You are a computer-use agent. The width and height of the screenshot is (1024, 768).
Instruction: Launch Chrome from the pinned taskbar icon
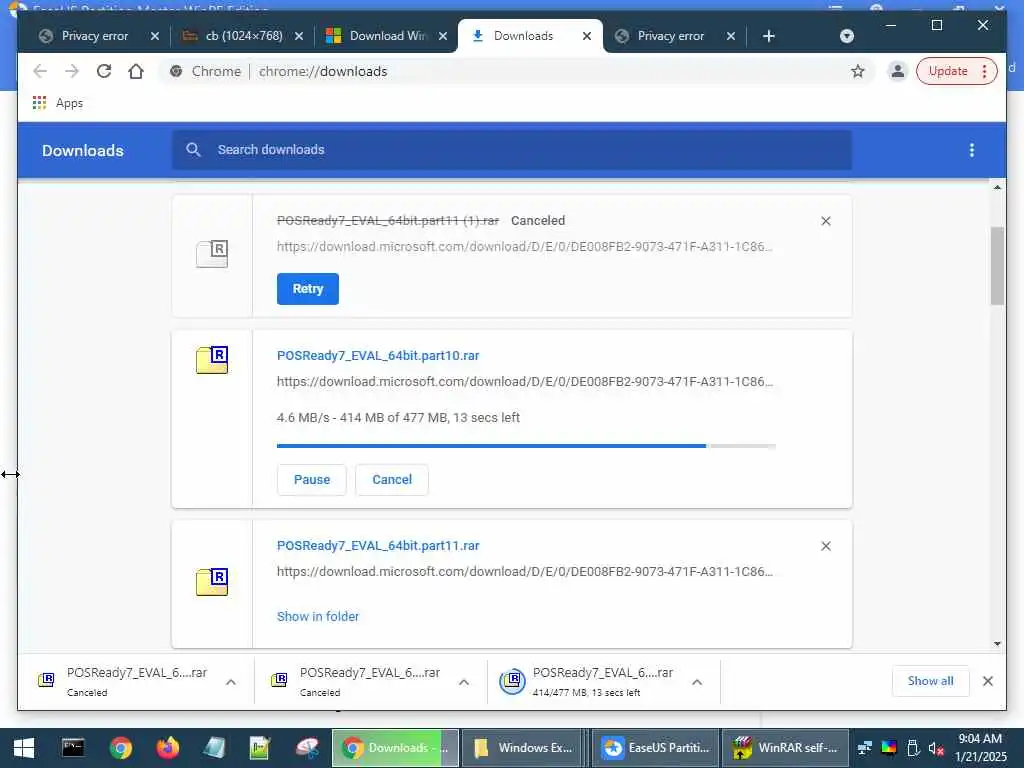coord(121,748)
